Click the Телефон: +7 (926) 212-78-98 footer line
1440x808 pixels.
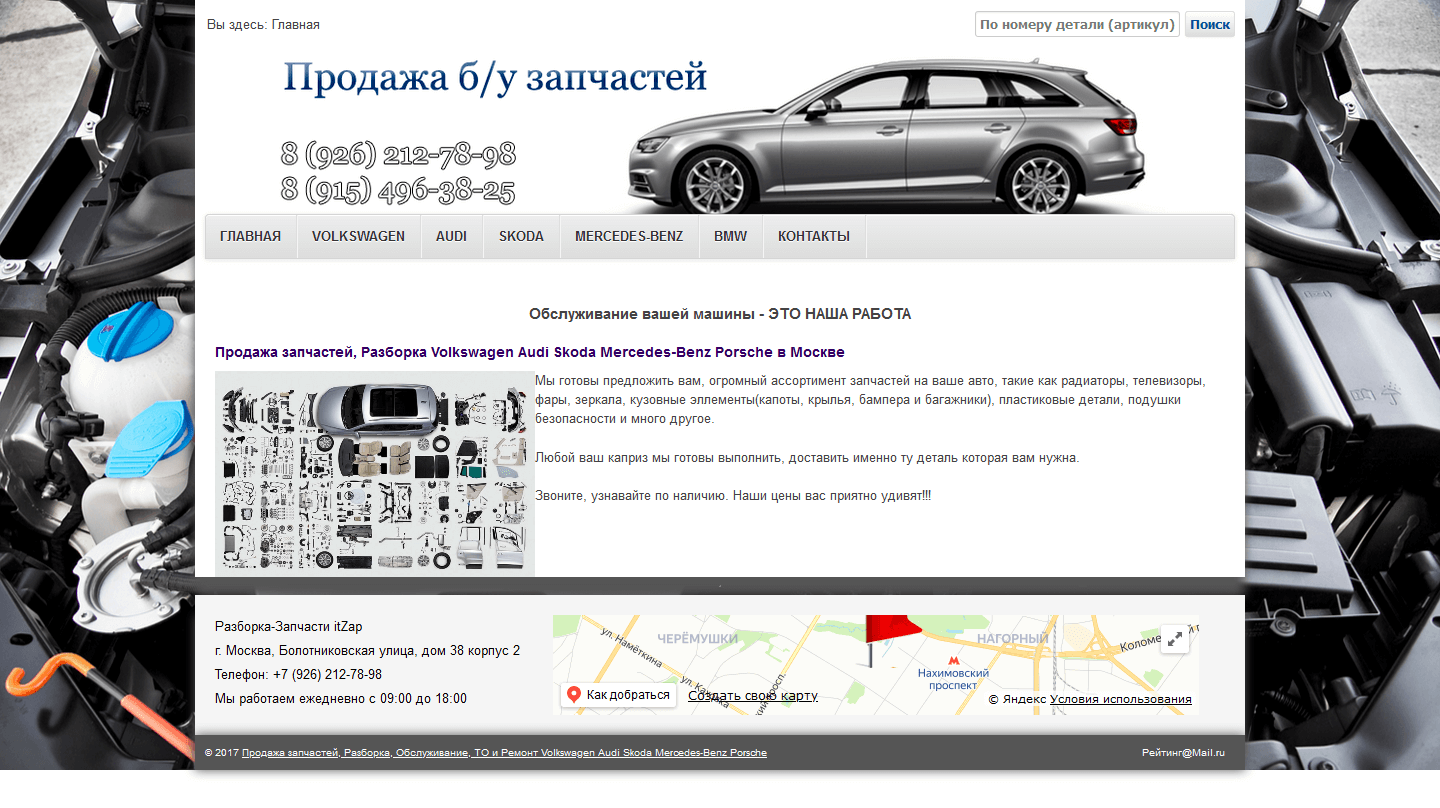[298, 675]
